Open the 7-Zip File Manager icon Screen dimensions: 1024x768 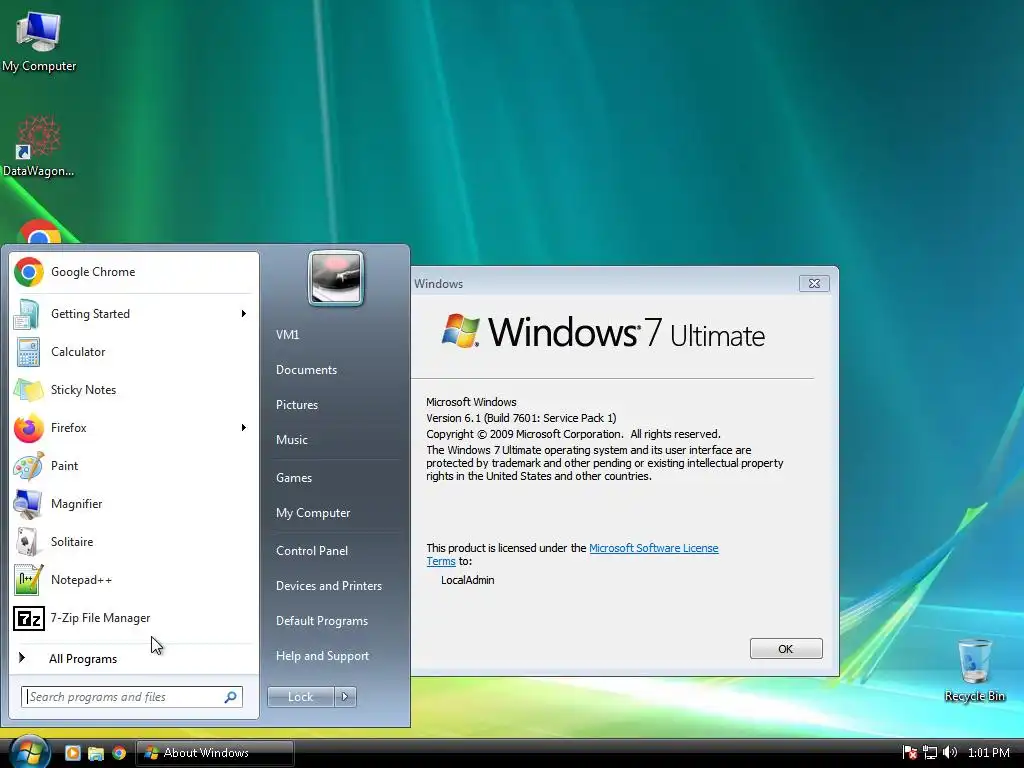(x=28, y=618)
